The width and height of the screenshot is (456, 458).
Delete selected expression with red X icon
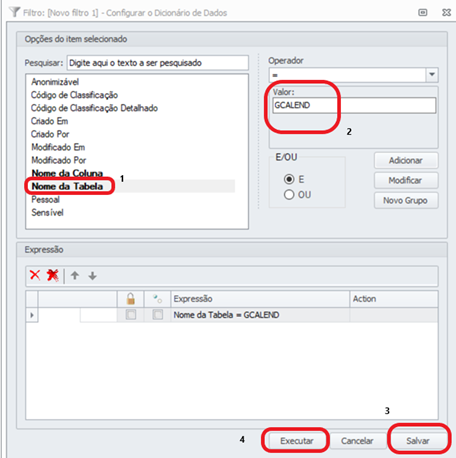coord(35,275)
